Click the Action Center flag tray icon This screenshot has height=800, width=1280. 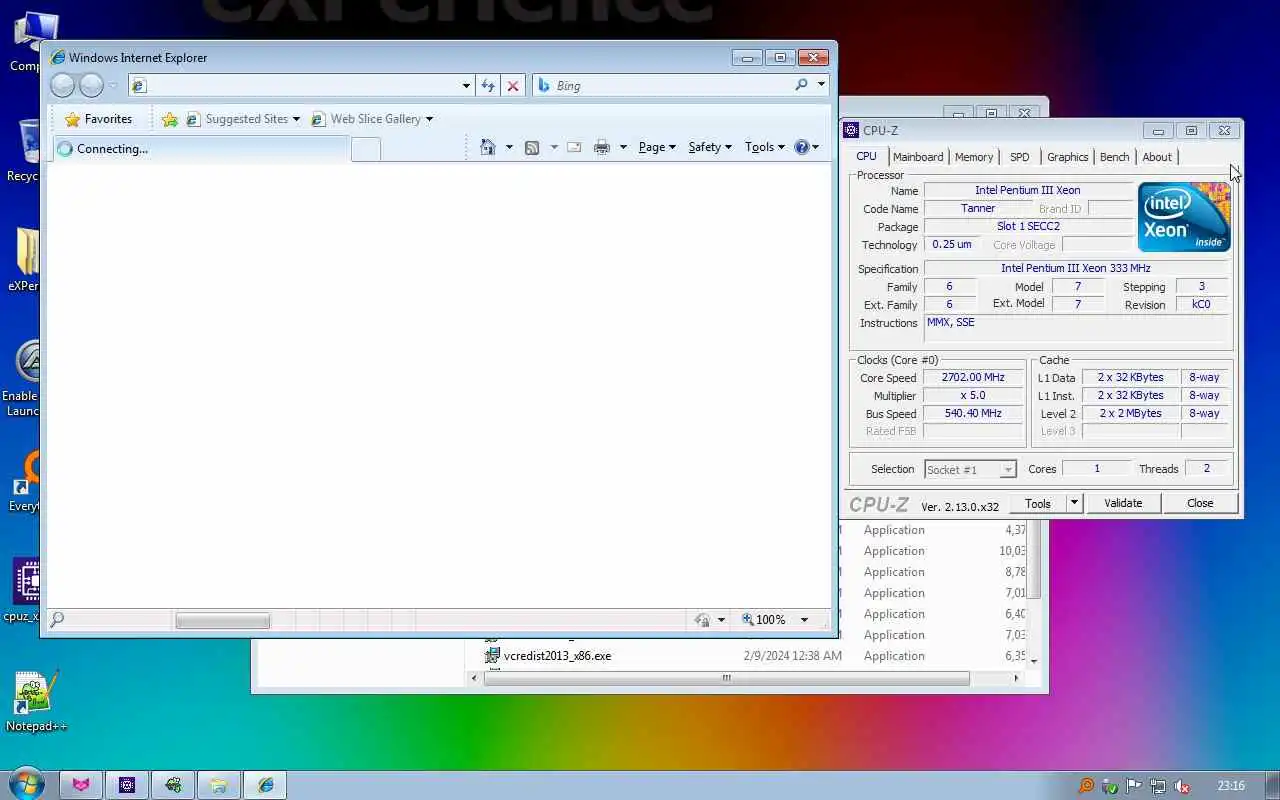(x=1133, y=786)
